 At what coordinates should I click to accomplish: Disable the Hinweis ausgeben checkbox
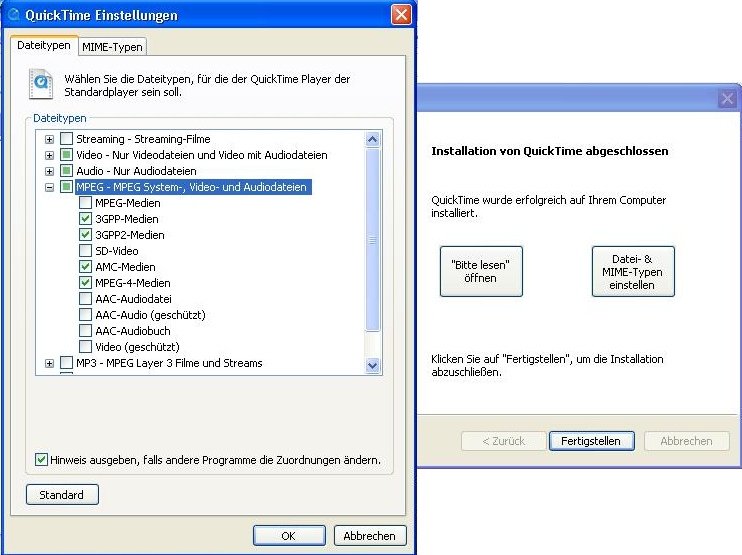coord(41,459)
